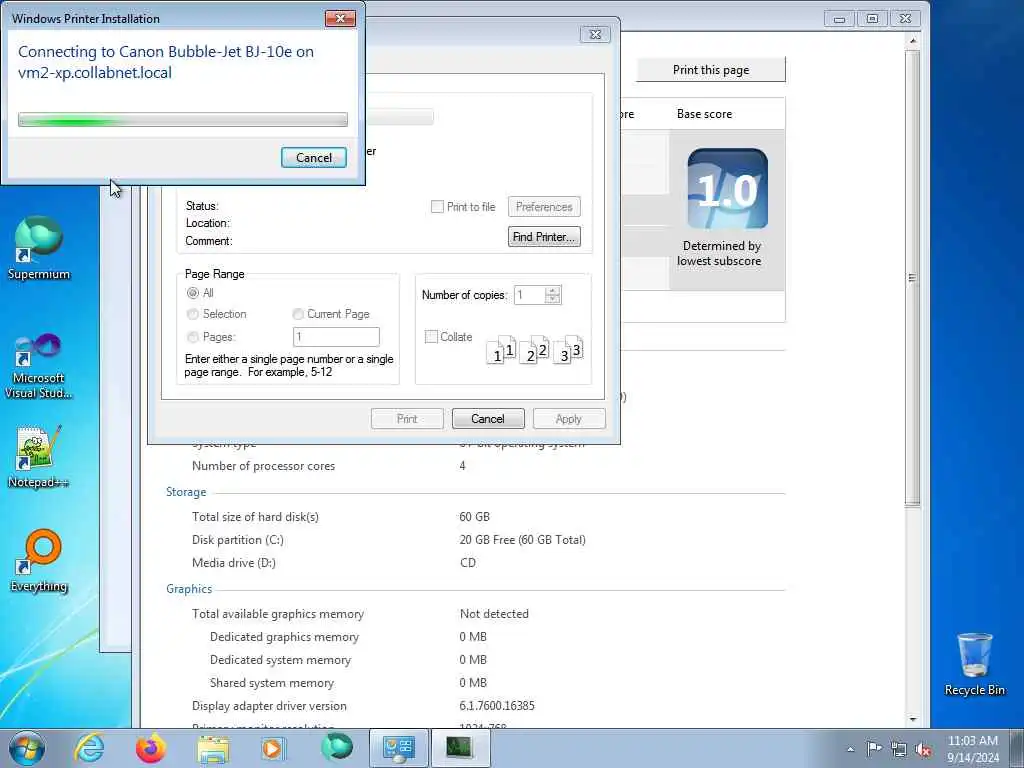Close the Windows Printer Installation window
The image size is (1024, 768).
pos(340,18)
